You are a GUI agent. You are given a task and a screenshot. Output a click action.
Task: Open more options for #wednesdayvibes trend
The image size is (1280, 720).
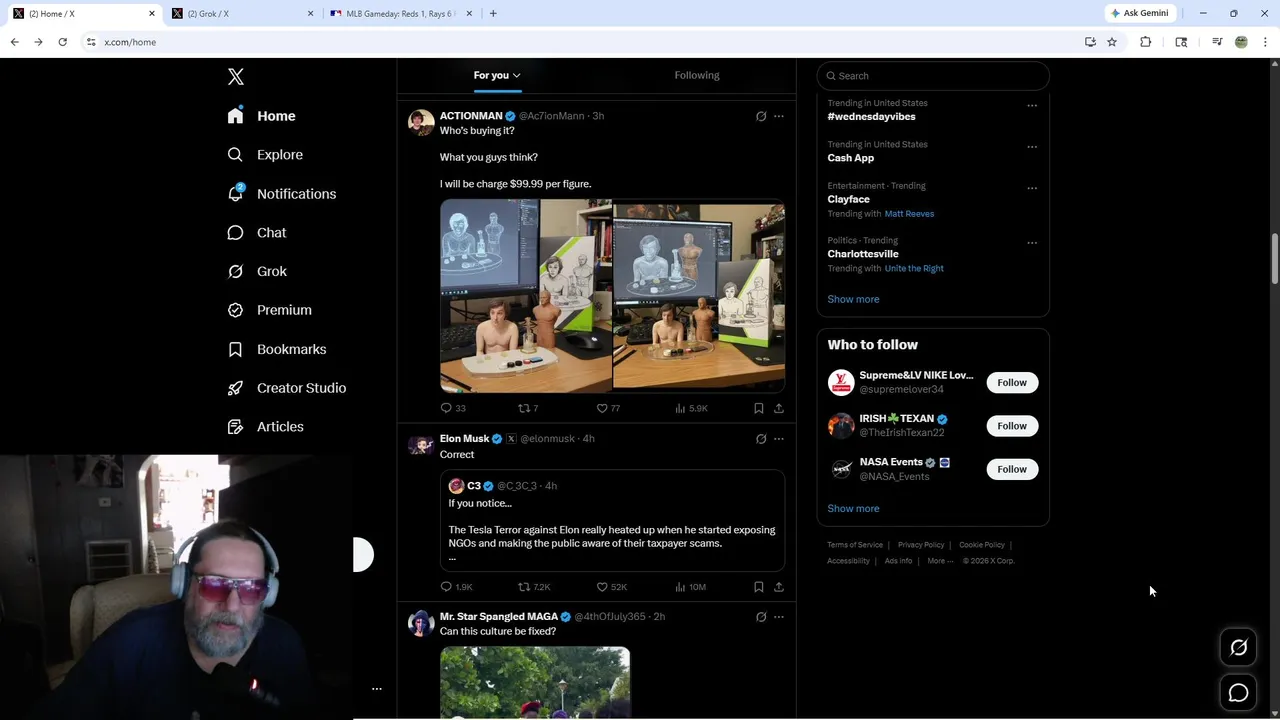[1032, 105]
